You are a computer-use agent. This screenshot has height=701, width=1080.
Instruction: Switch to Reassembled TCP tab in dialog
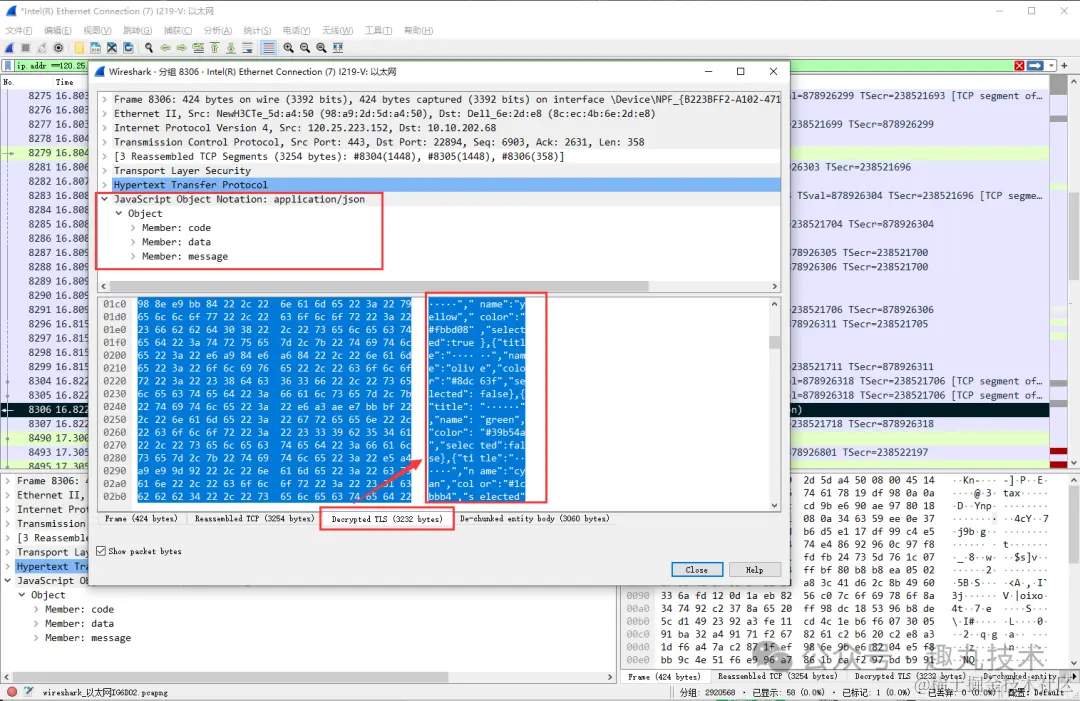coord(254,519)
